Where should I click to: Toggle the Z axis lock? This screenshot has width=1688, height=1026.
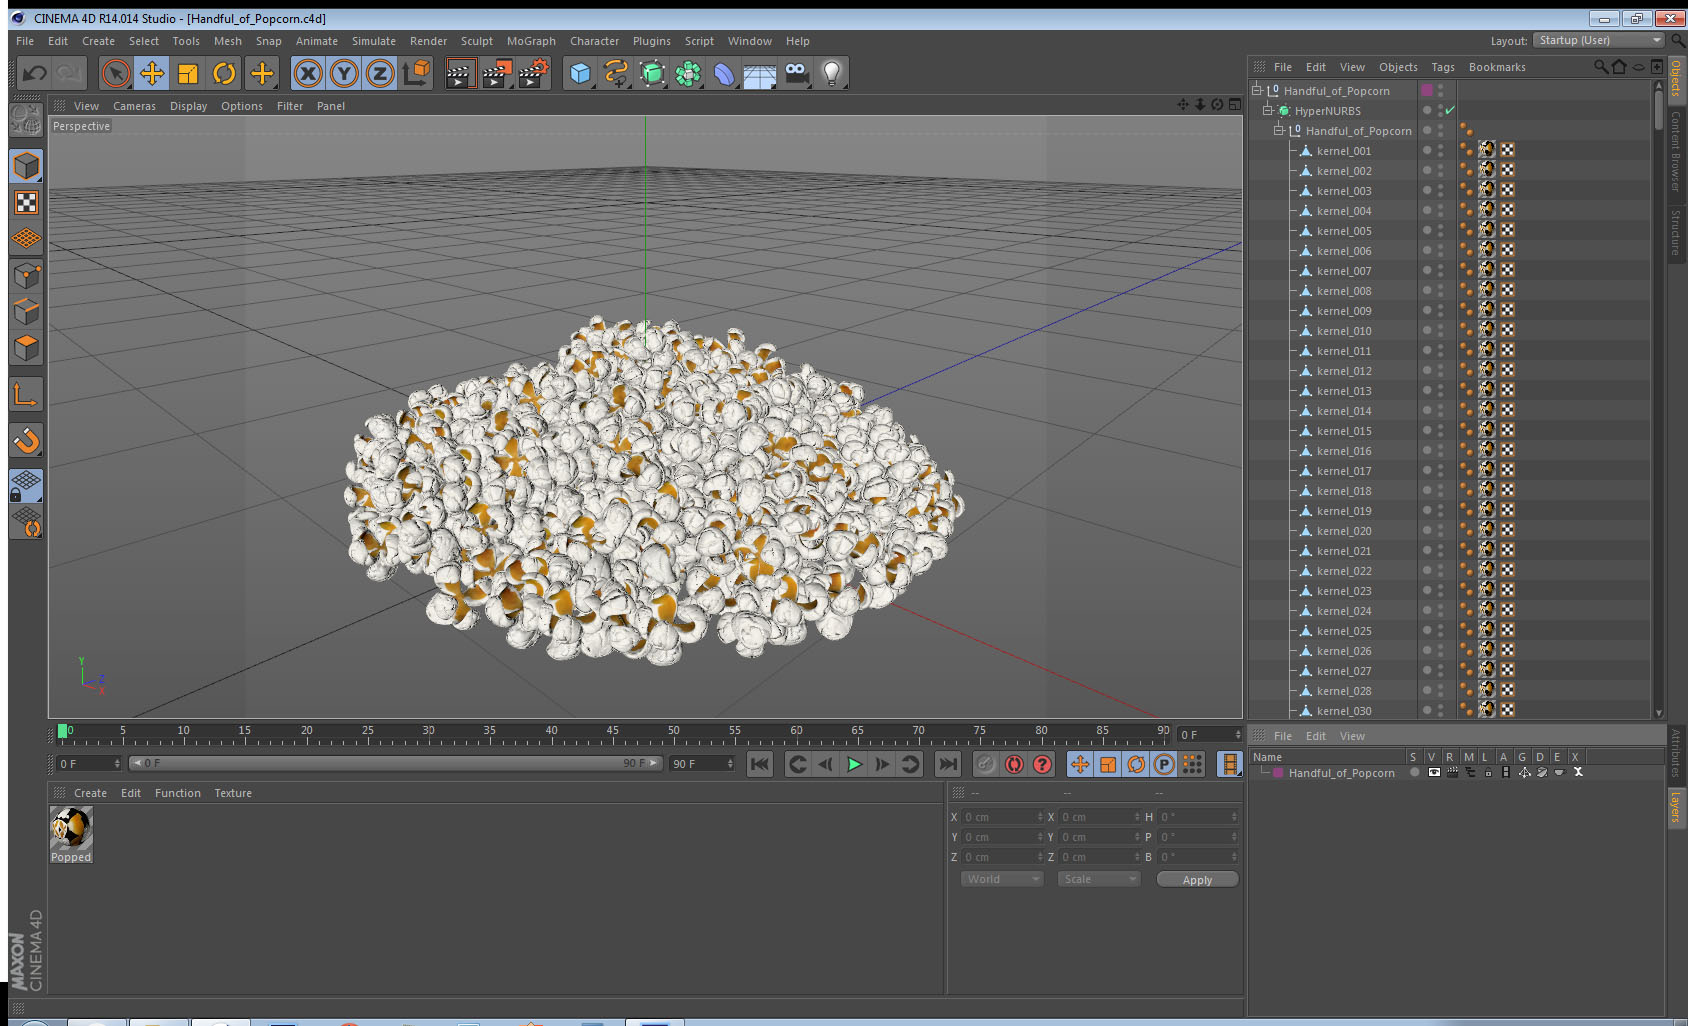pyautogui.click(x=380, y=73)
